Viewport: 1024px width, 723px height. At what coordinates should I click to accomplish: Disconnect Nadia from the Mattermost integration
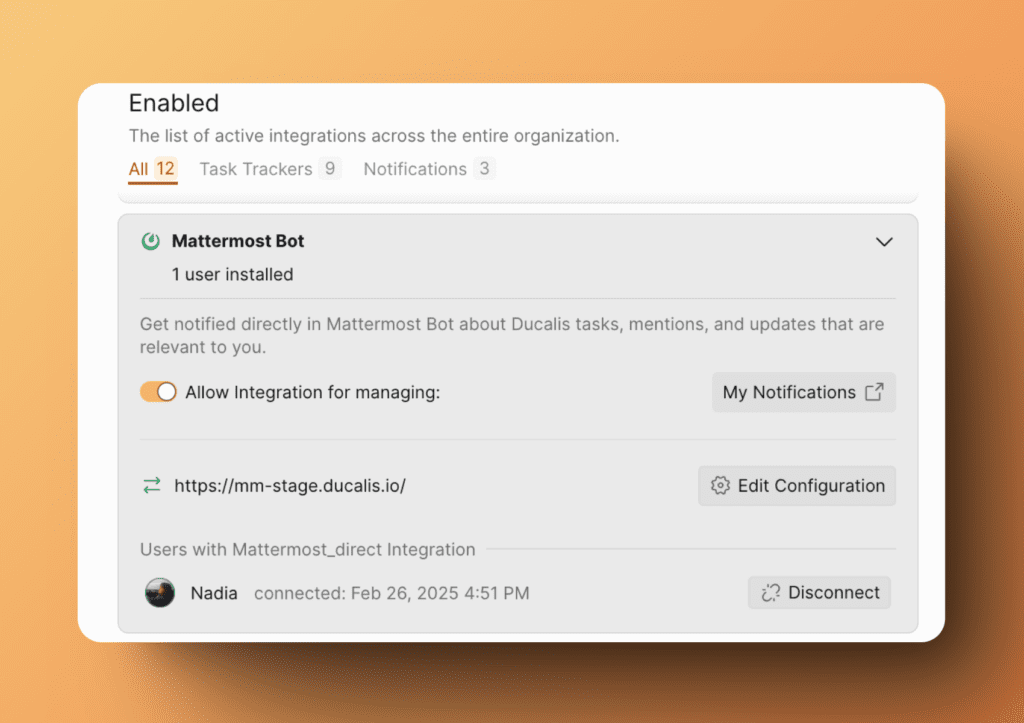[819, 593]
